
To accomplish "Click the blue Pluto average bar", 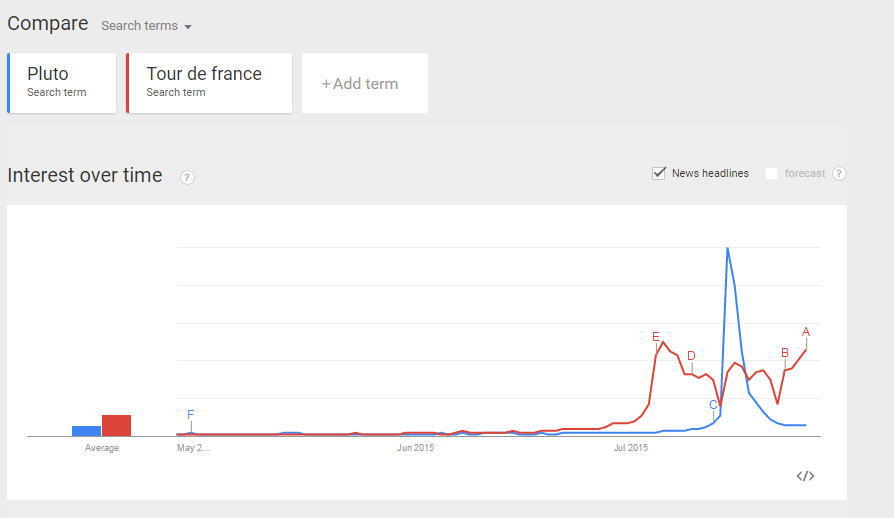I will pyautogui.click(x=86, y=431).
